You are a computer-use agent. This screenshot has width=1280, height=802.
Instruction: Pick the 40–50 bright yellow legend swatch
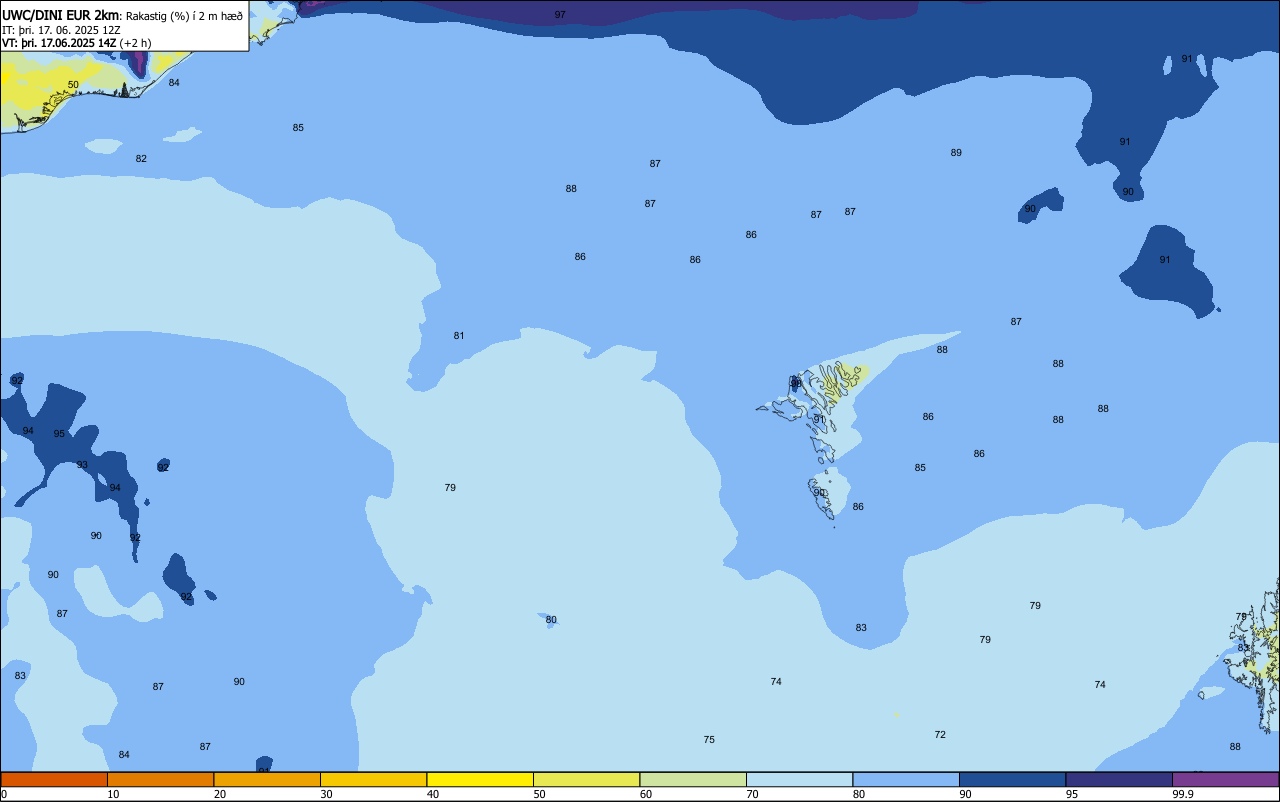480,779
